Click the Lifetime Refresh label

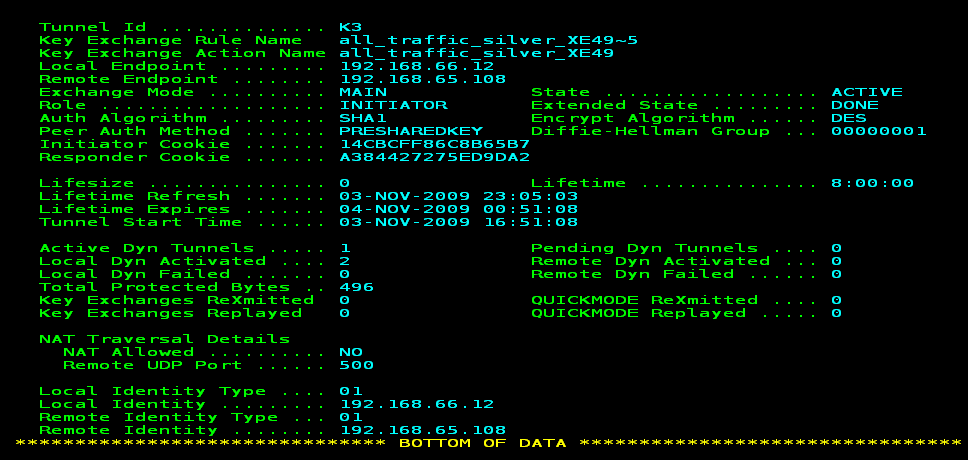click(135, 196)
